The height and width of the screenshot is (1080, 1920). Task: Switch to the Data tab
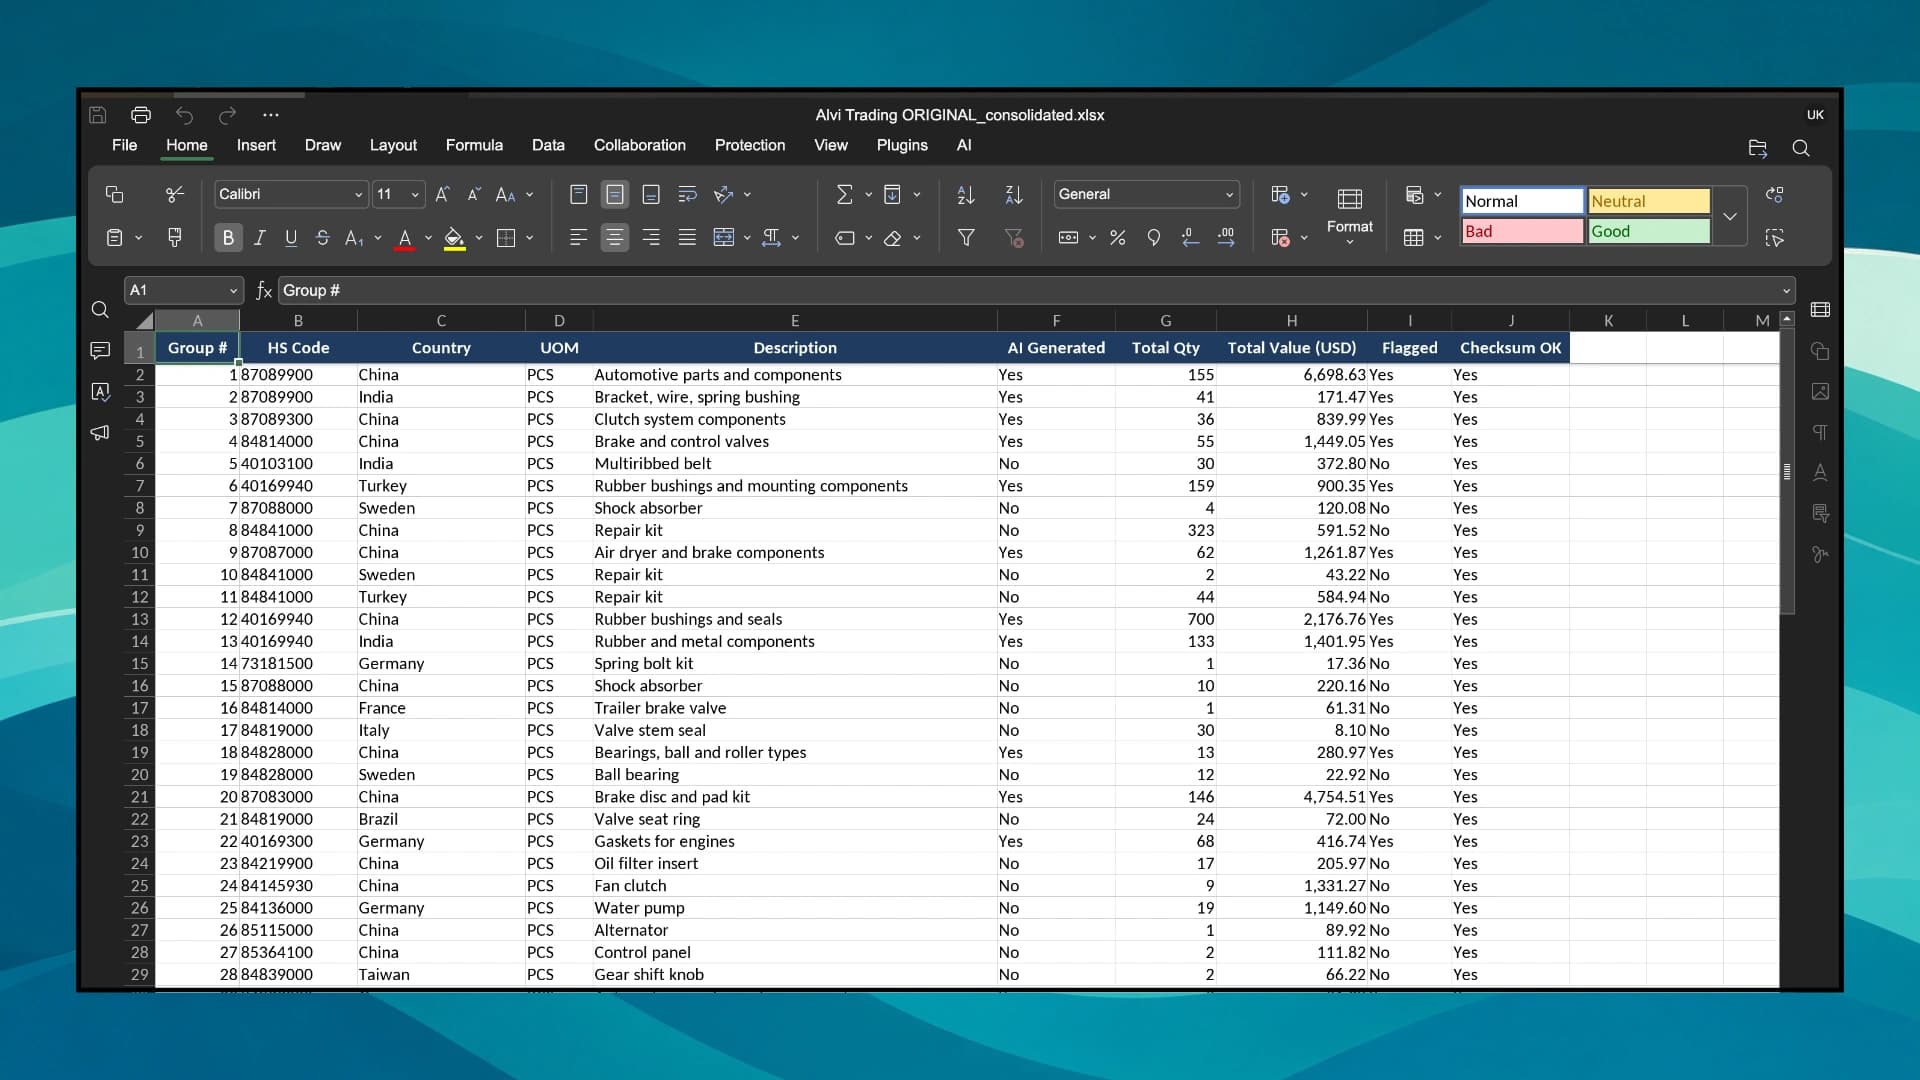click(x=548, y=145)
